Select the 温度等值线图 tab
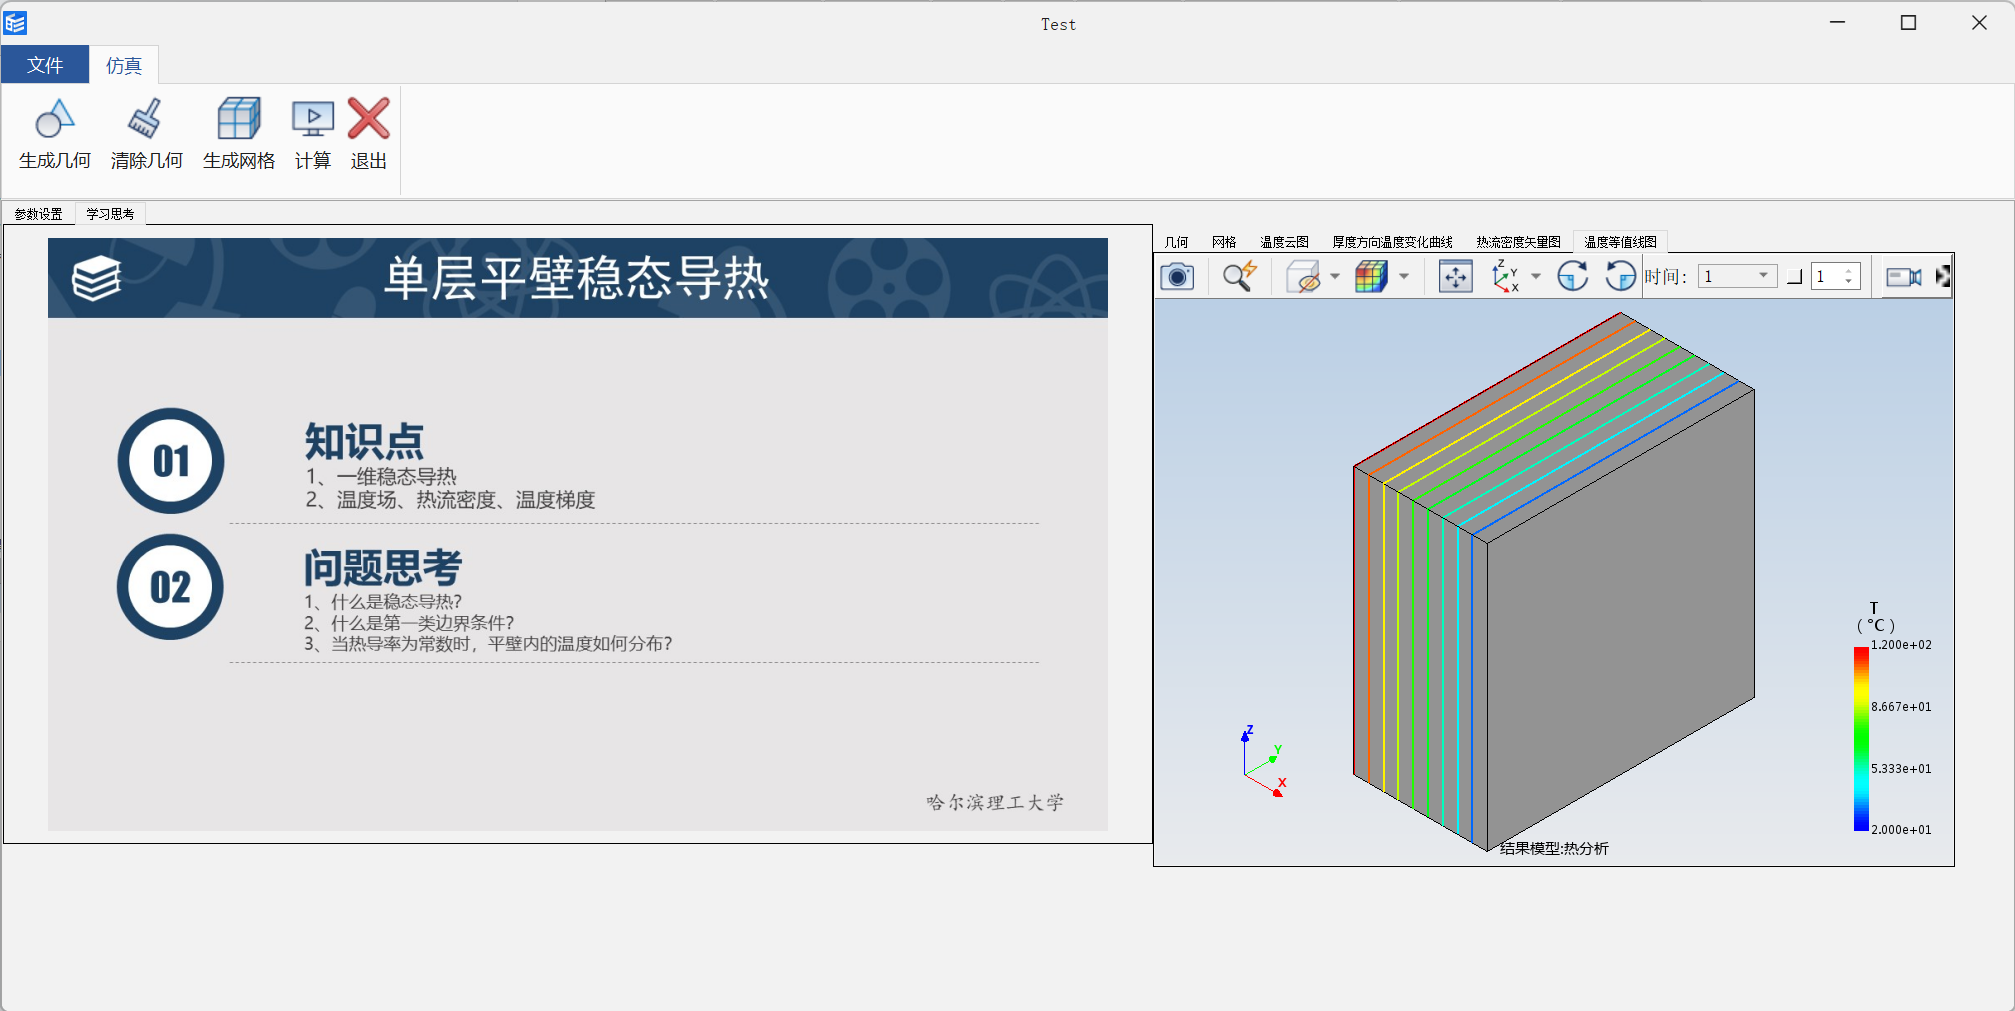The width and height of the screenshot is (2015, 1011). coord(1620,242)
